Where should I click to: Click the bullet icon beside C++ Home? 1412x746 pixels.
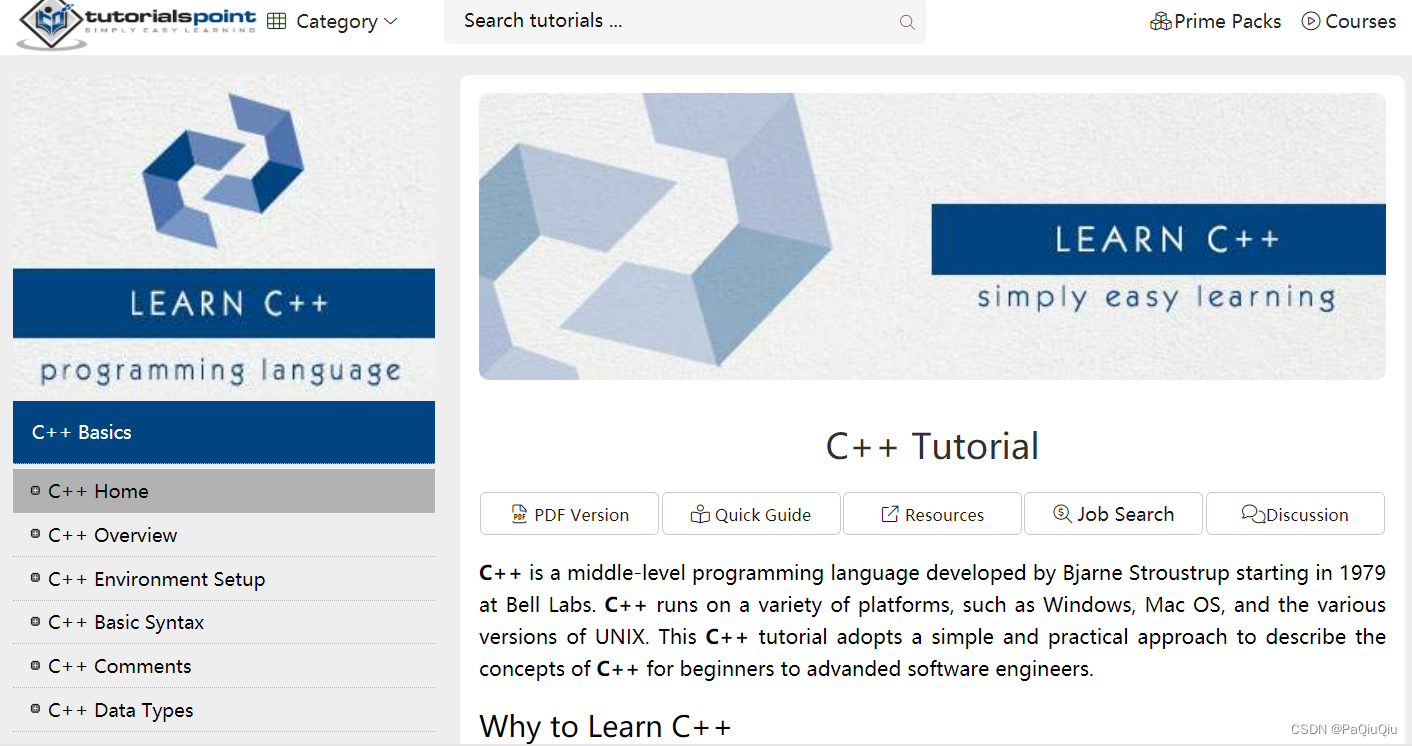tap(36, 490)
